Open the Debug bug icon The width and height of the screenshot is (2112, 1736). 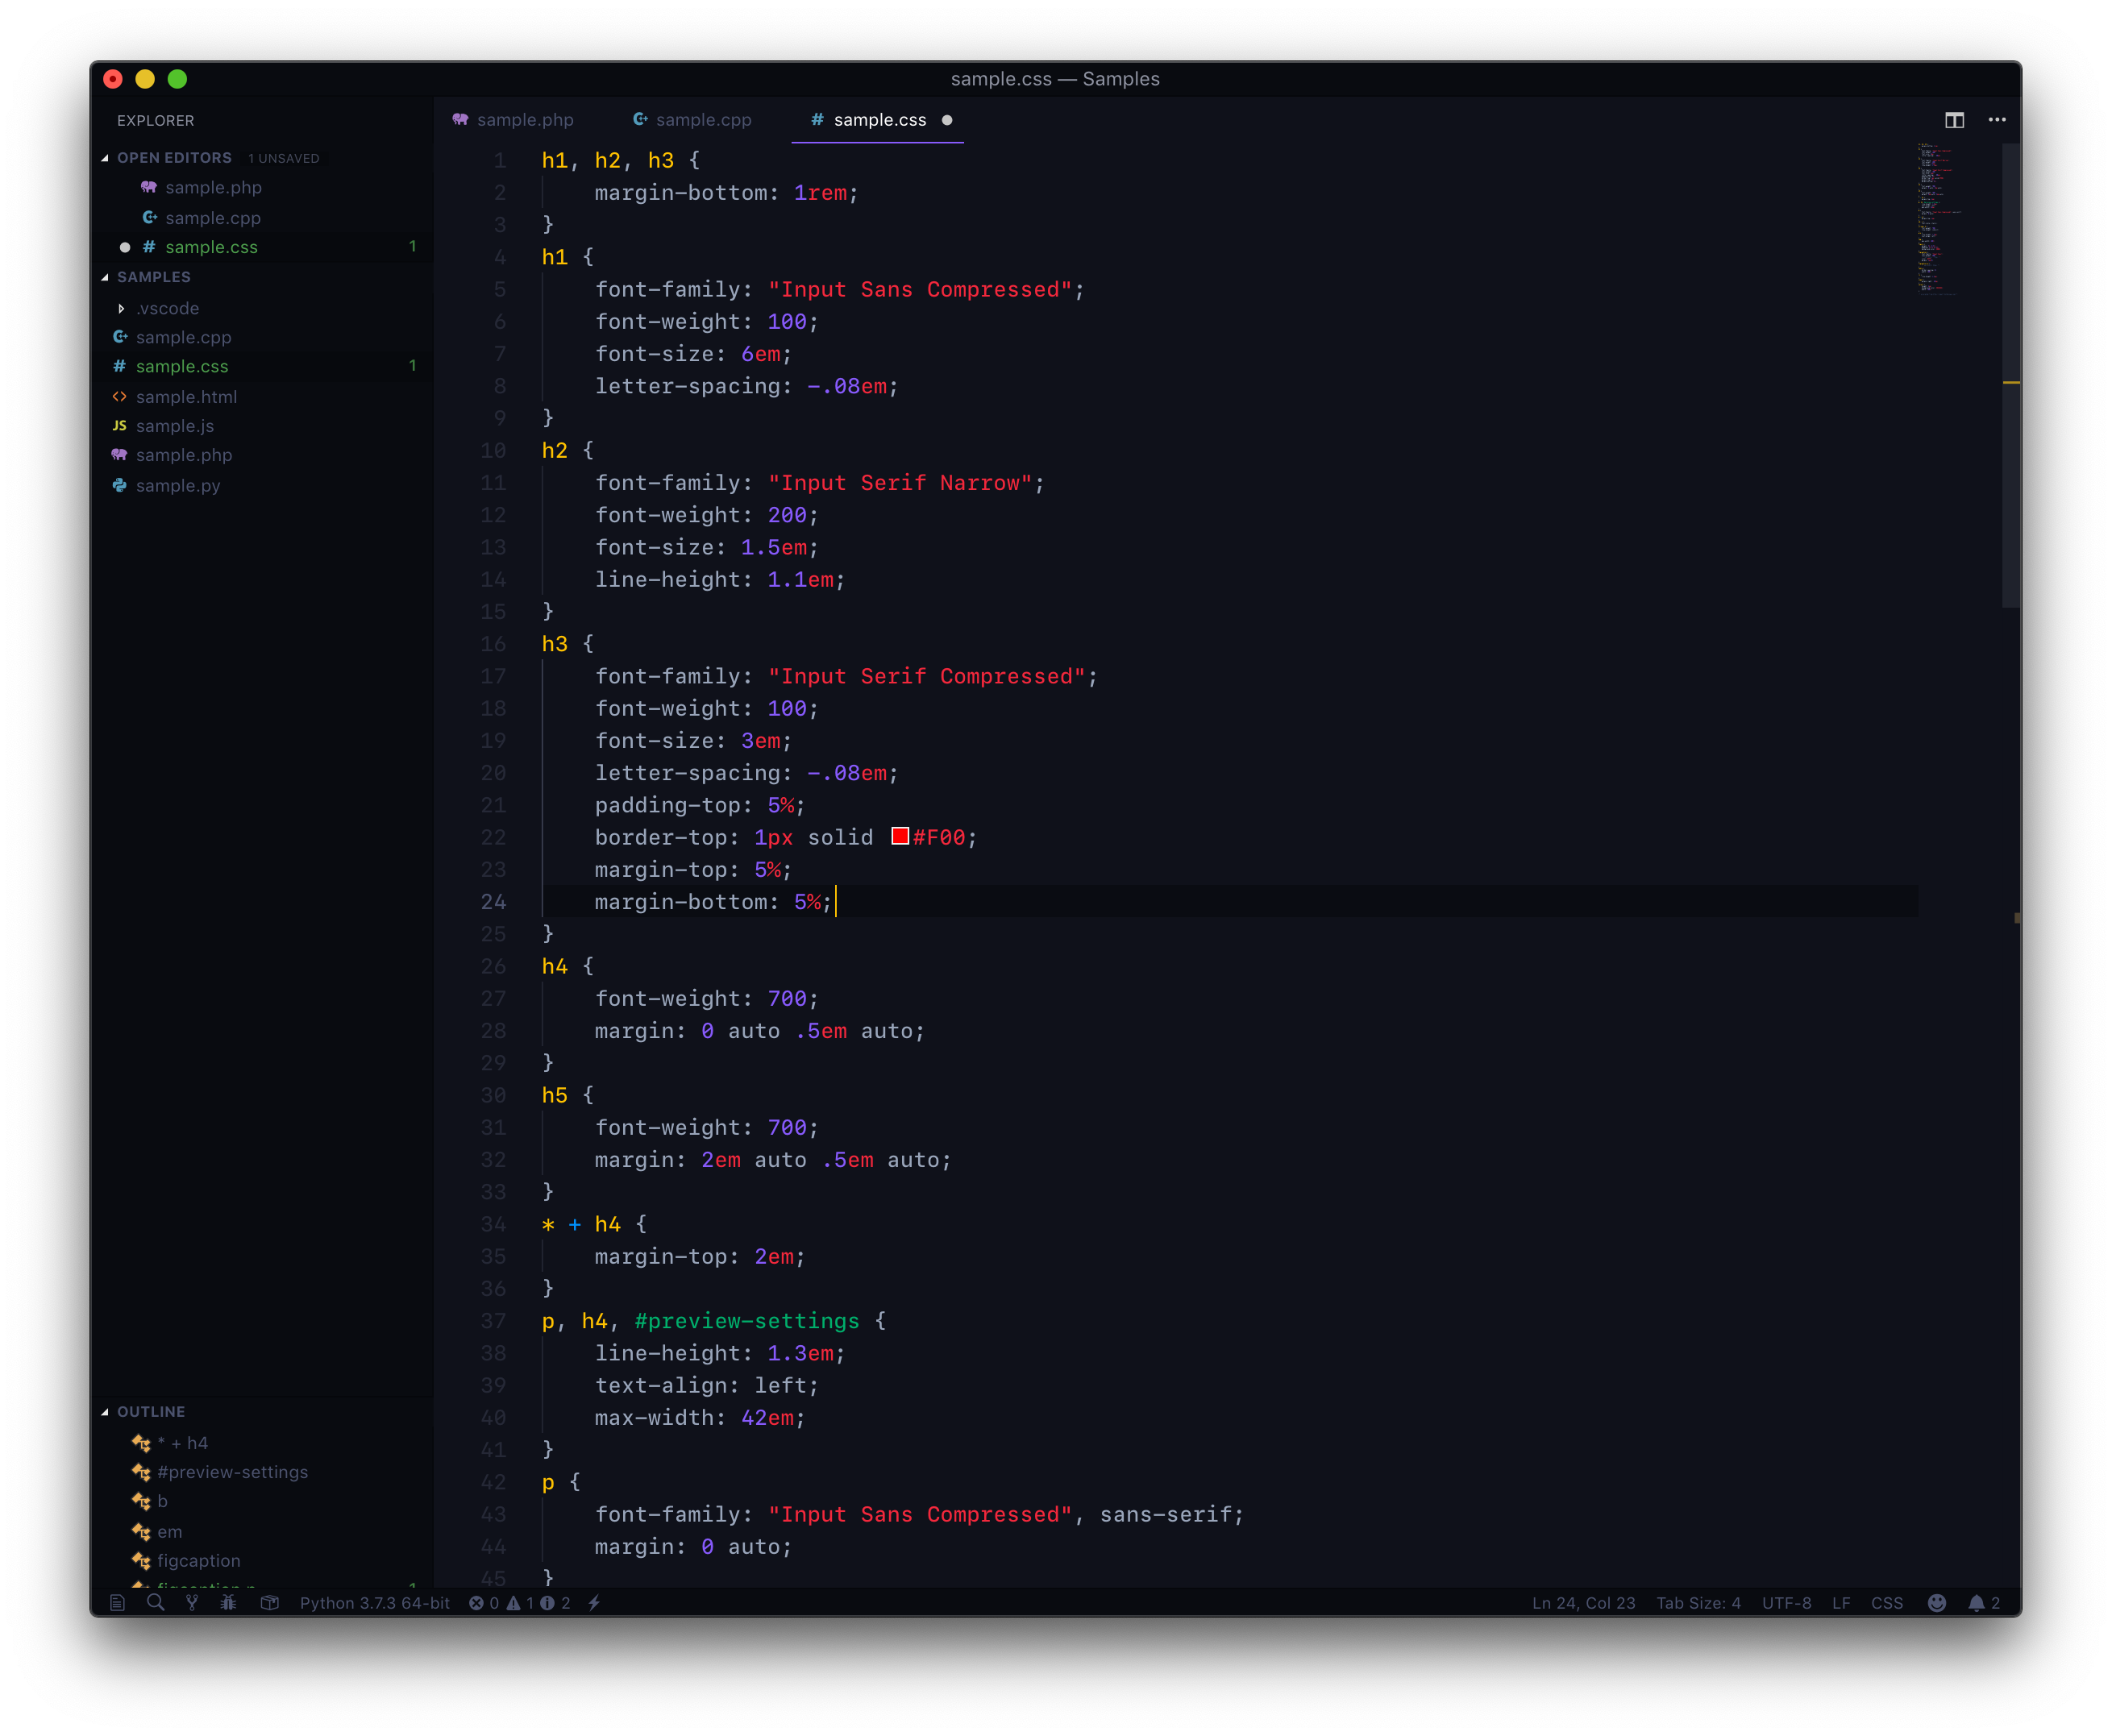click(x=229, y=1603)
